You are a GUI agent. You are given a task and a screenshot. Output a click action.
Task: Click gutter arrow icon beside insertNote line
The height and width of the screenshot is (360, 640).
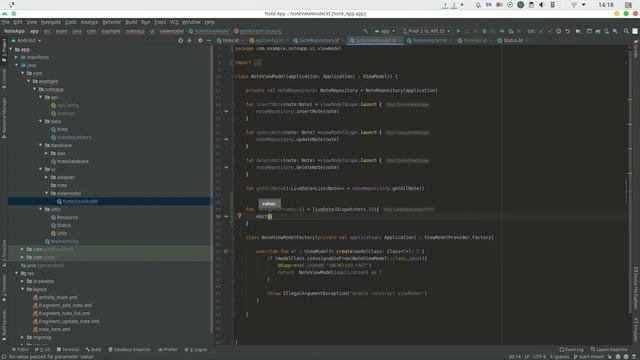(226, 111)
